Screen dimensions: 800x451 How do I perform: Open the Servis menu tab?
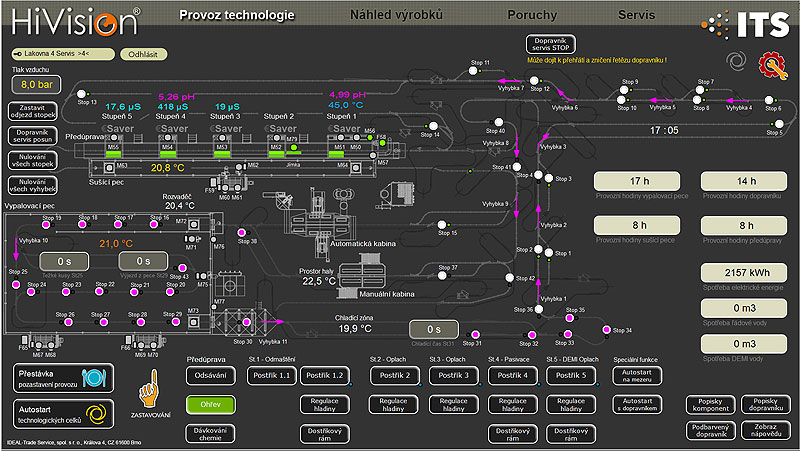click(637, 15)
